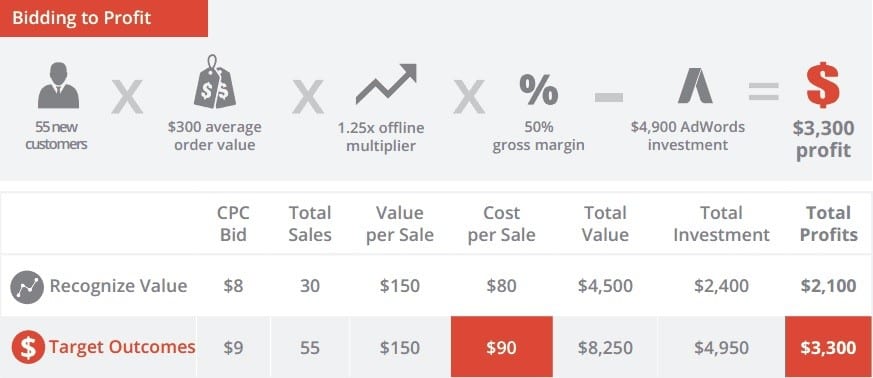Image resolution: width=873 pixels, height=378 pixels.
Task: Click the Recognize Value row label
Action: tap(118, 286)
